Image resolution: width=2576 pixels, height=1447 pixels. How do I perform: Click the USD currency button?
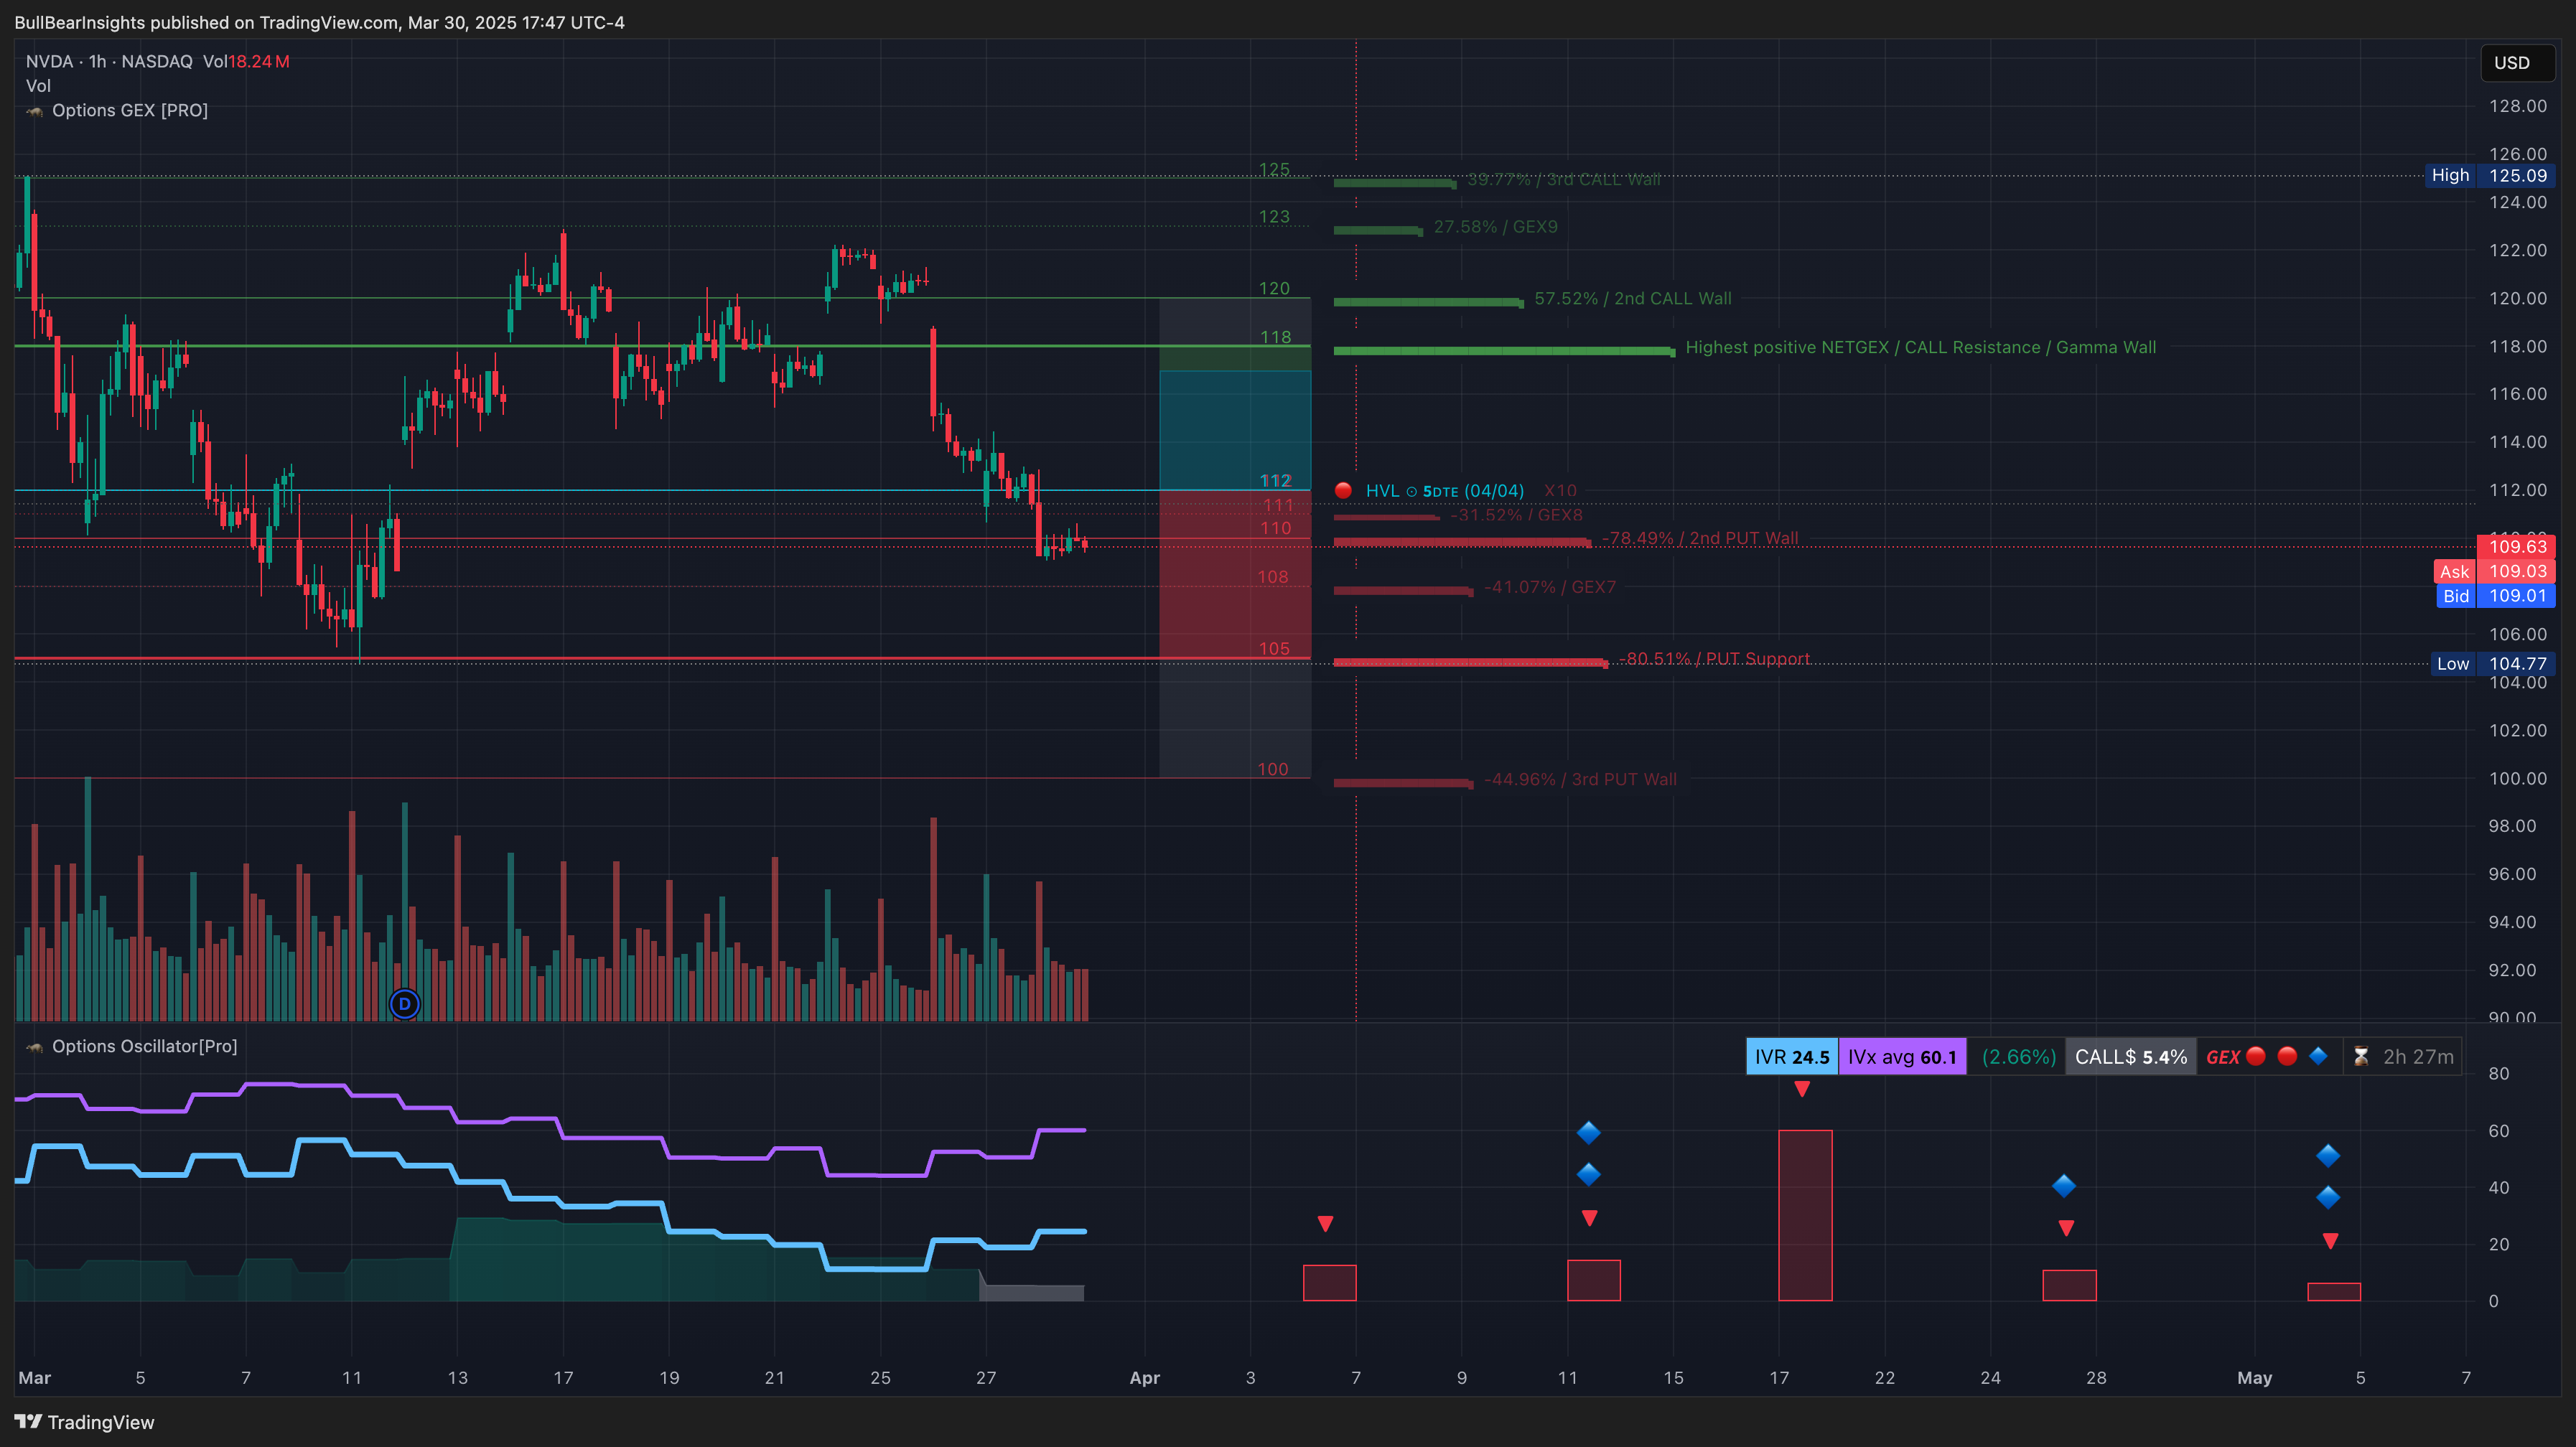click(x=2516, y=62)
